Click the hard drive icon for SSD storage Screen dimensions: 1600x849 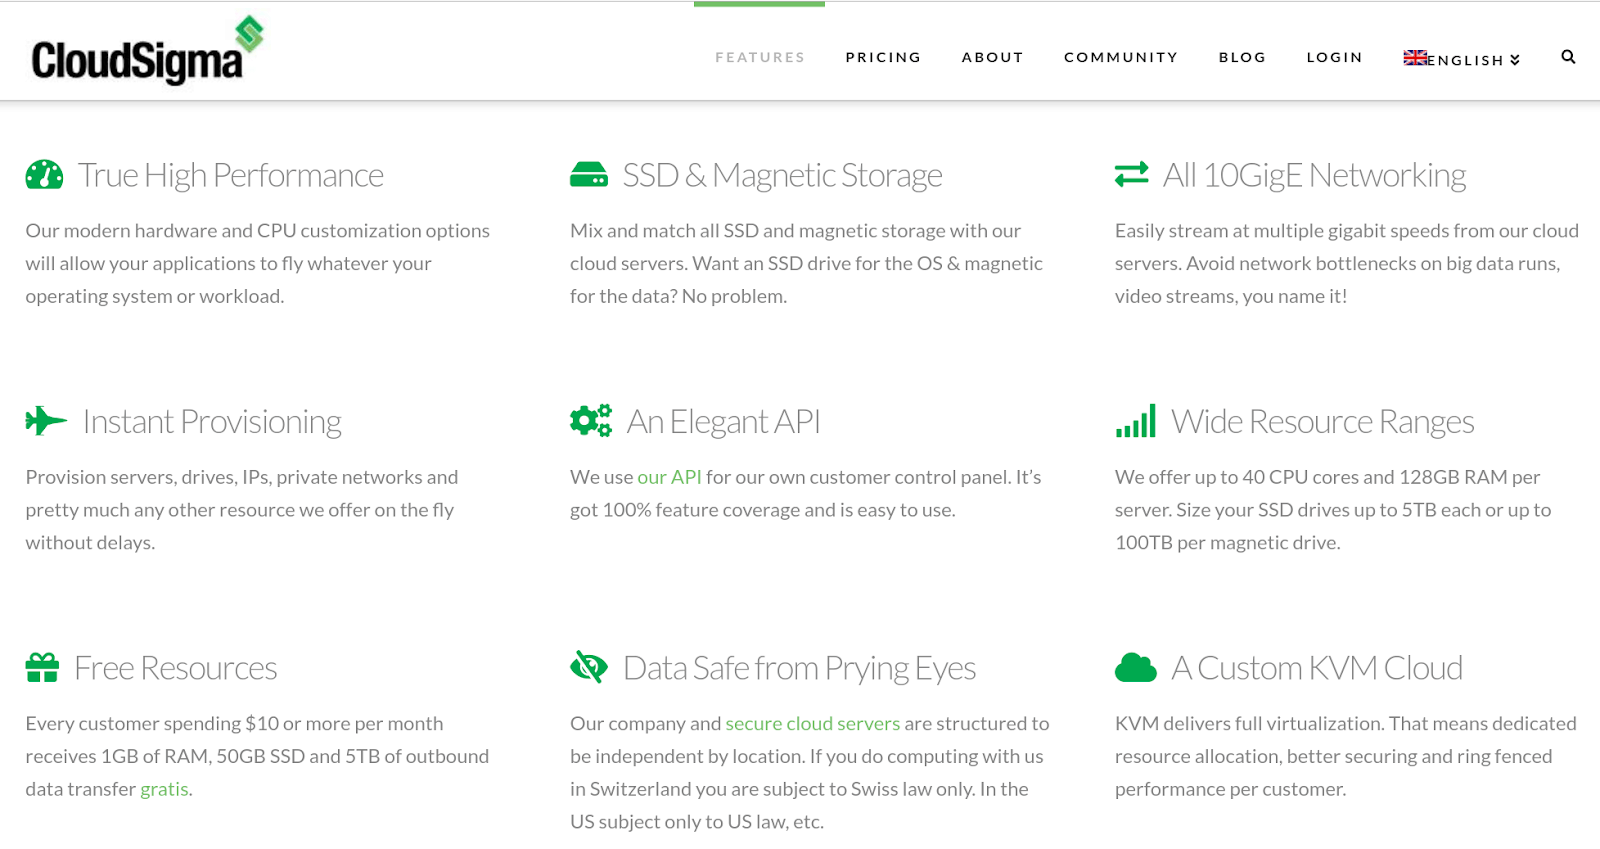pos(589,175)
